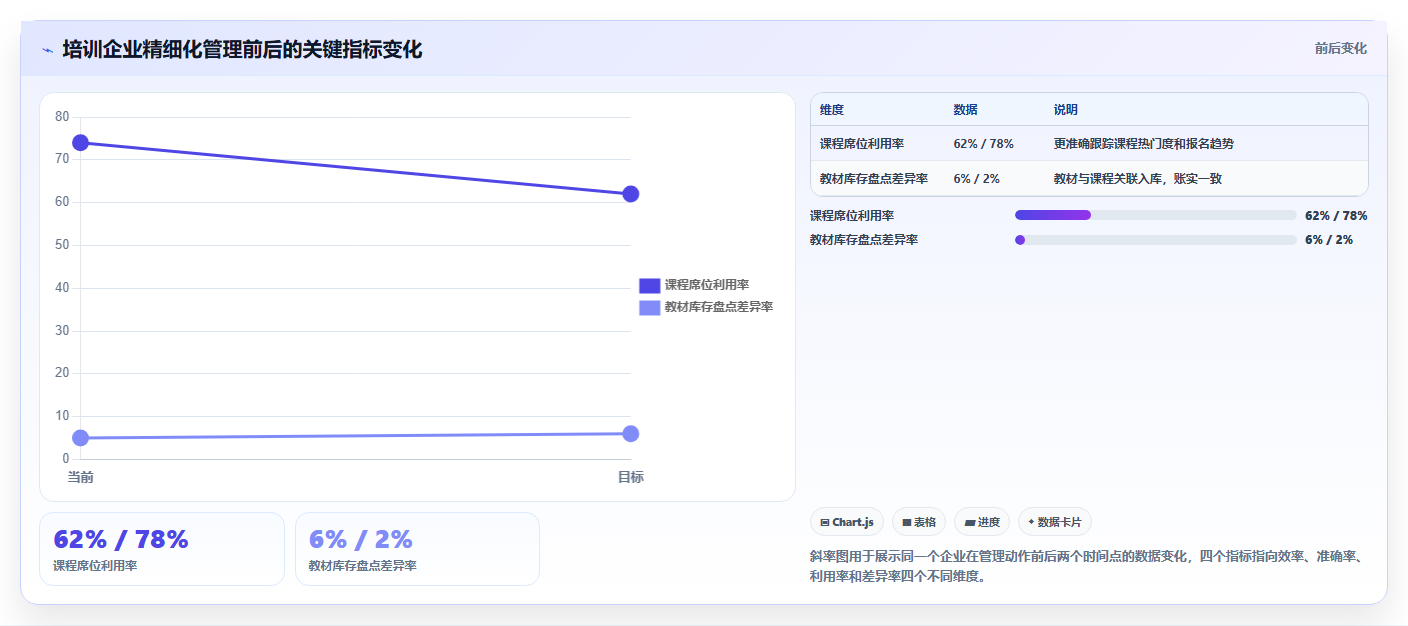The width and height of the screenshot is (1408, 626).
Task: Click the icon inside the 进度 tag
Action: (x=970, y=522)
